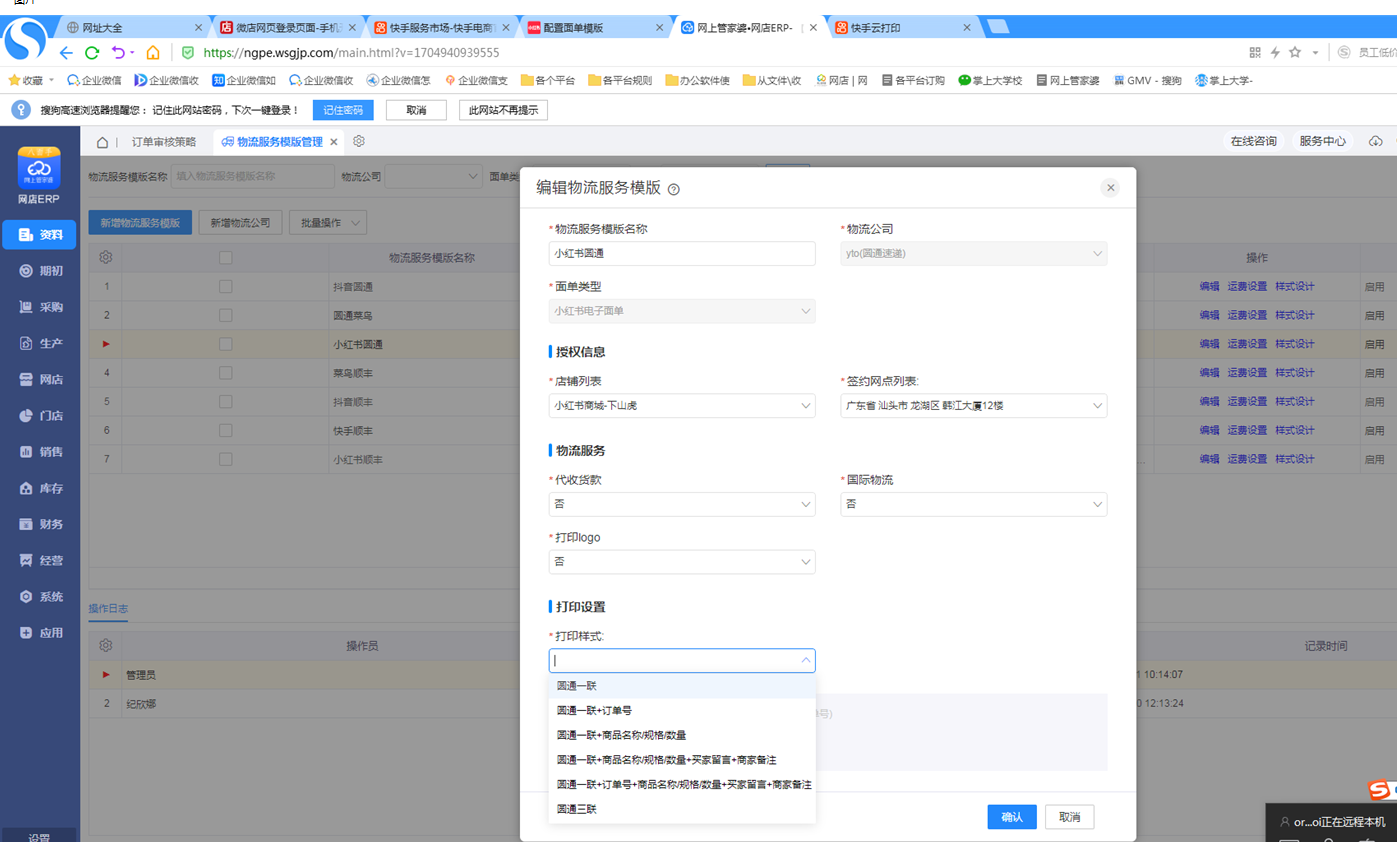Tick the checkbox for row 快手顺丰

click(225, 431)
